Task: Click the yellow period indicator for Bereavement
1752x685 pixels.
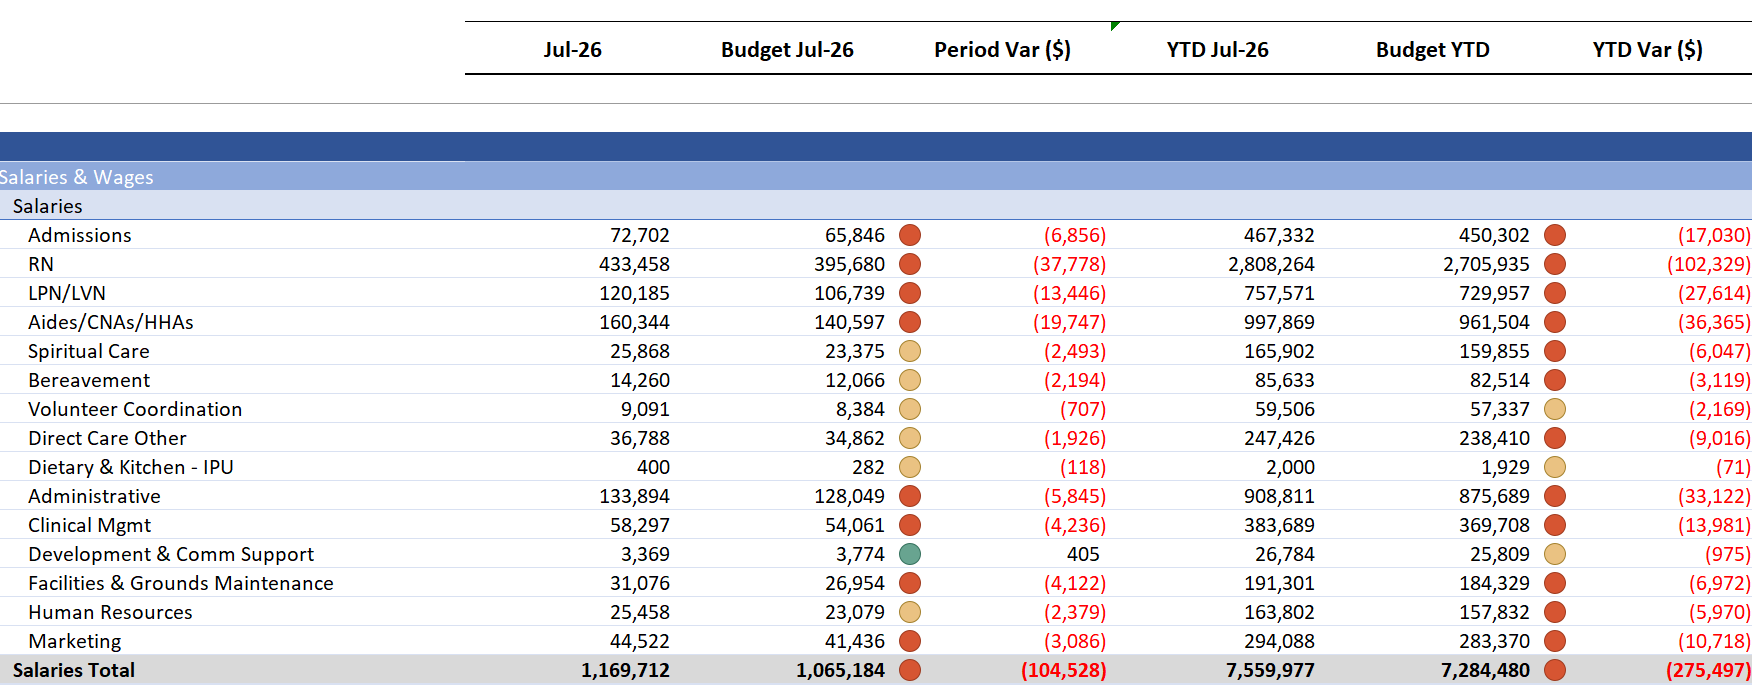Action: tap(910, 380)
